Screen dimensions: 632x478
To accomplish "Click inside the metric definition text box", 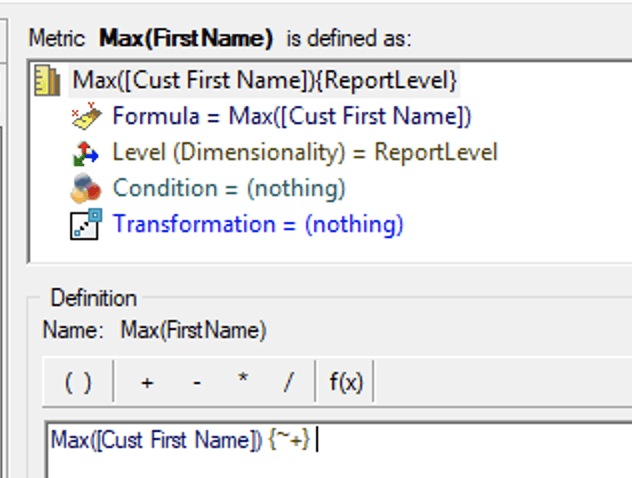I will 339,449.
